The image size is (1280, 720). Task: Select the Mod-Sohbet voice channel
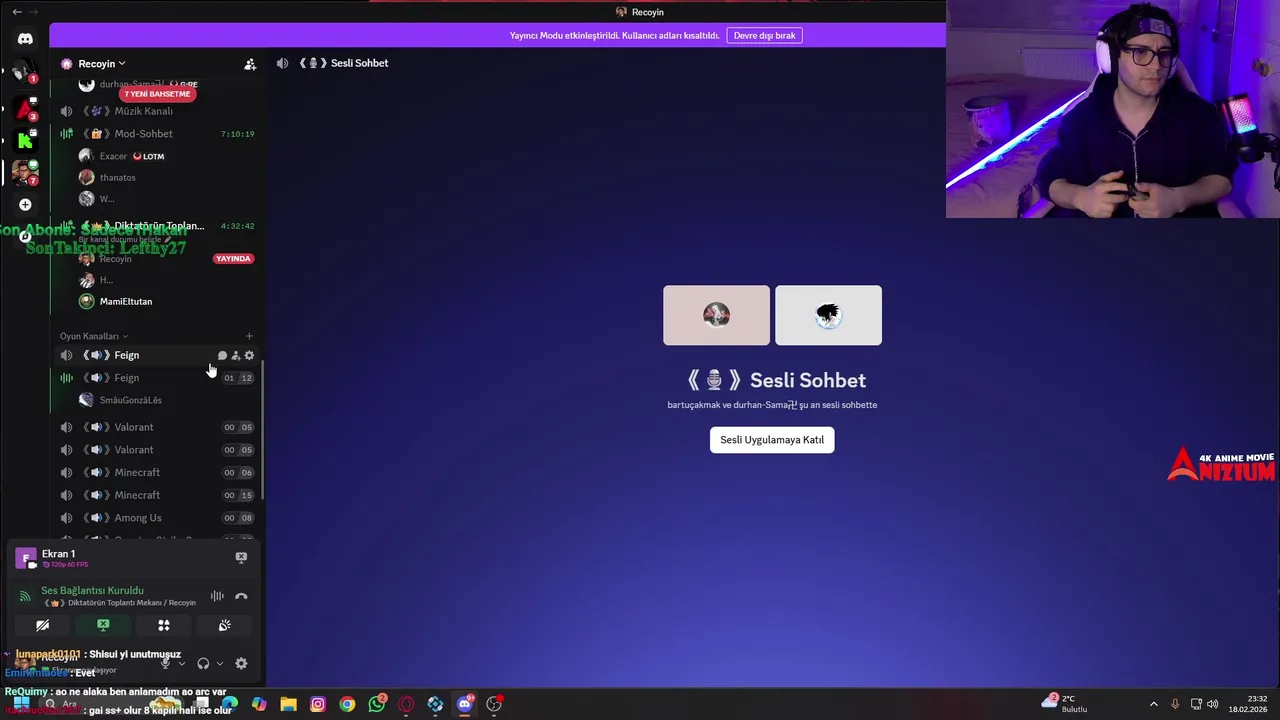pyautogui.click(x=157, y=134)
